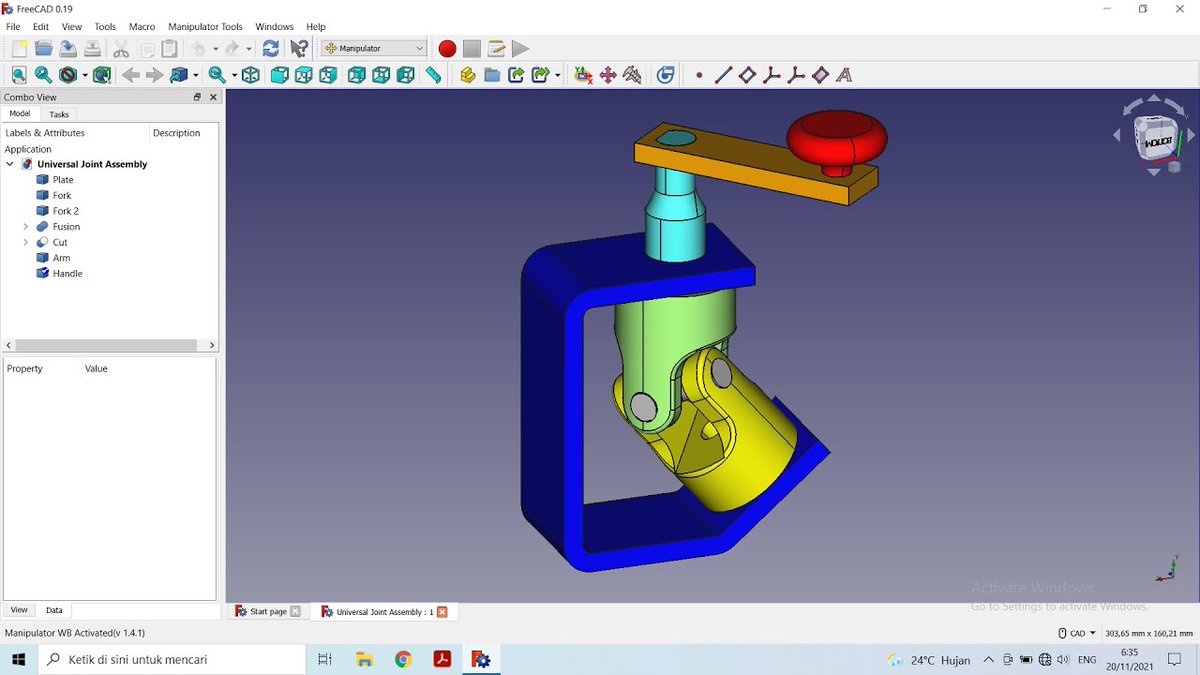Open the Undo history dropdown arrow

pyautogui.click(x=215, y=48)
